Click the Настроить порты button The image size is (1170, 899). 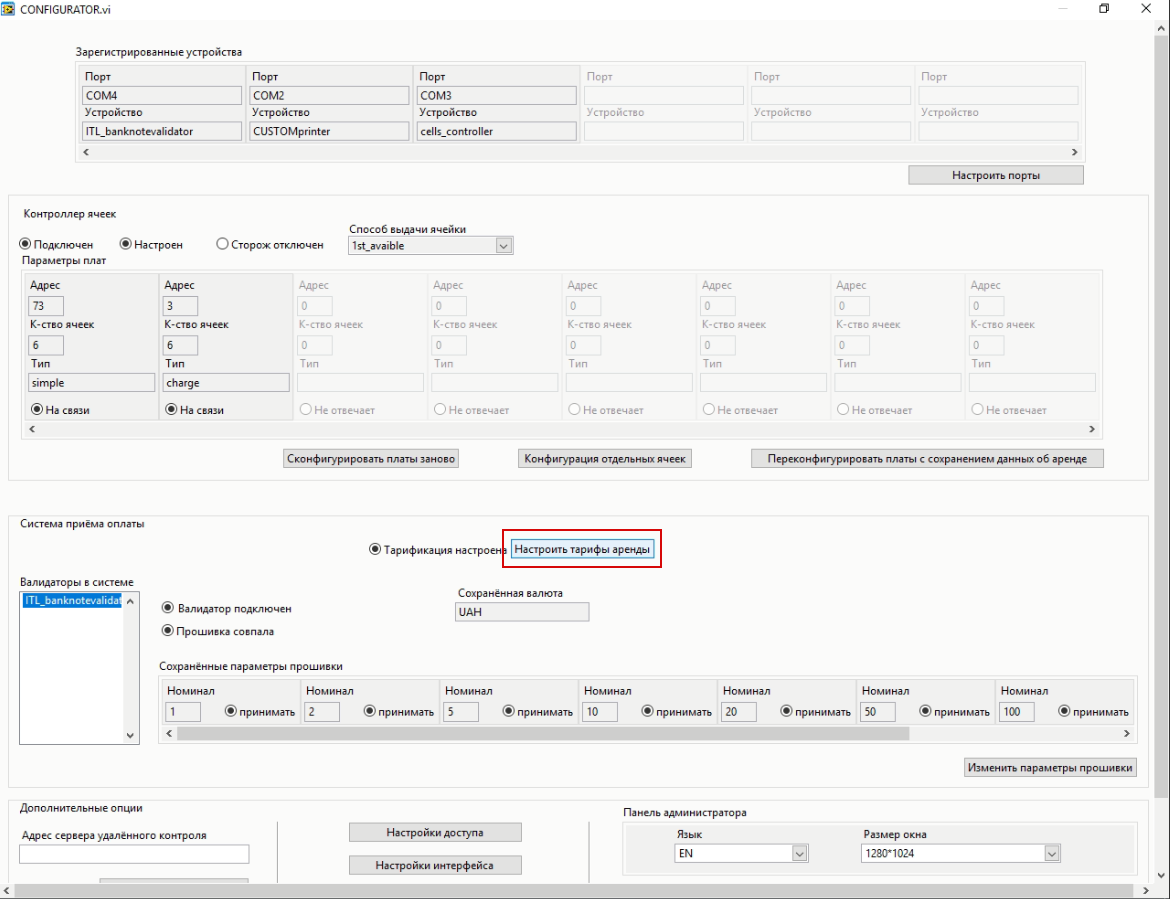995,175
